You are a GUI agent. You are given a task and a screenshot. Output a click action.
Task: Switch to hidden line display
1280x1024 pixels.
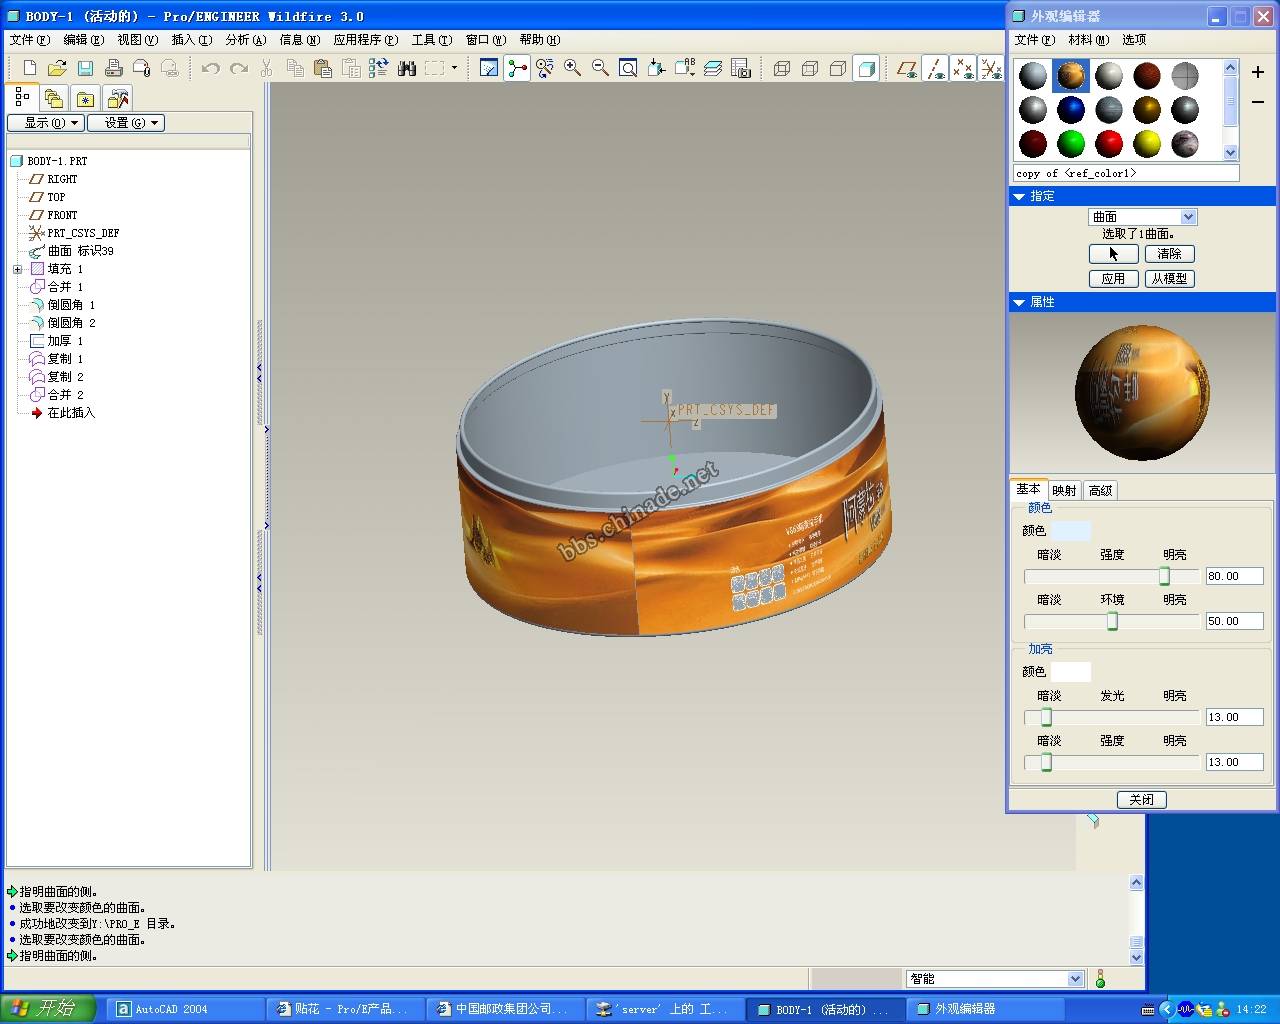point(810,68)
